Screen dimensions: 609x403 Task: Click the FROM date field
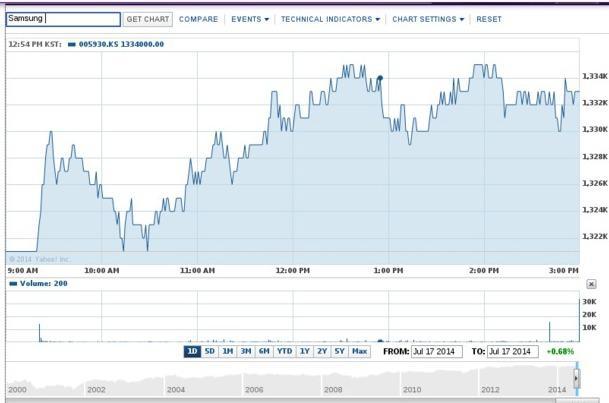[x=437, y=352]
